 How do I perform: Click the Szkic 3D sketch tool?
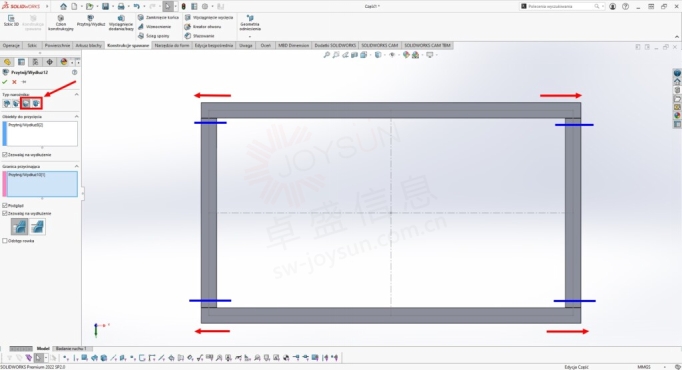[11, 20]
